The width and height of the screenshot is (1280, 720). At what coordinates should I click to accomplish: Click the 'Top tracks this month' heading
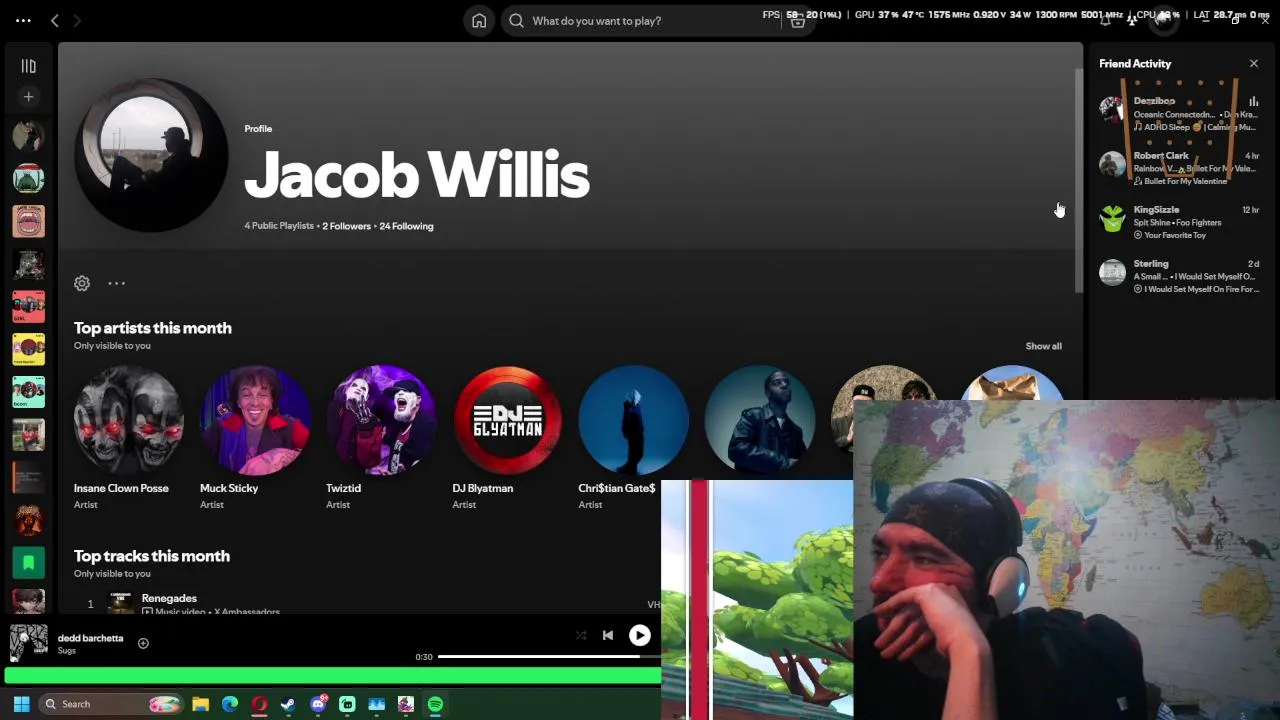(x=152, y=556)
